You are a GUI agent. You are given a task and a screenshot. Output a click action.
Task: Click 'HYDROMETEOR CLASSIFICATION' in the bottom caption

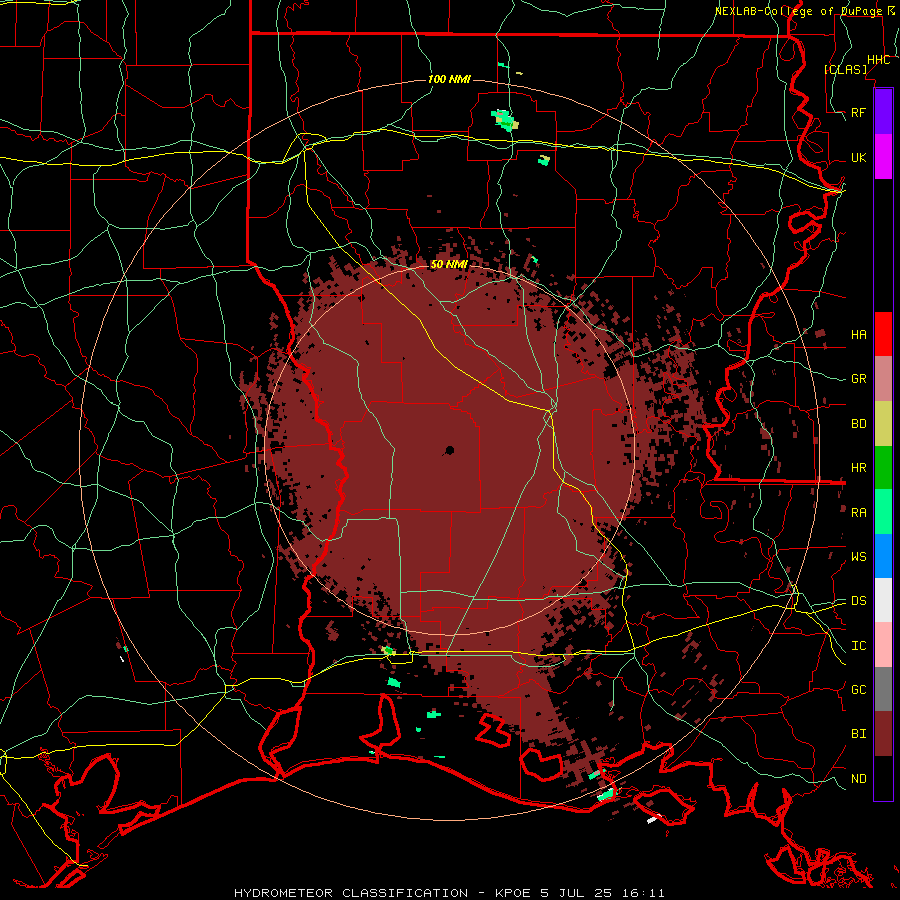coord(351,893)
